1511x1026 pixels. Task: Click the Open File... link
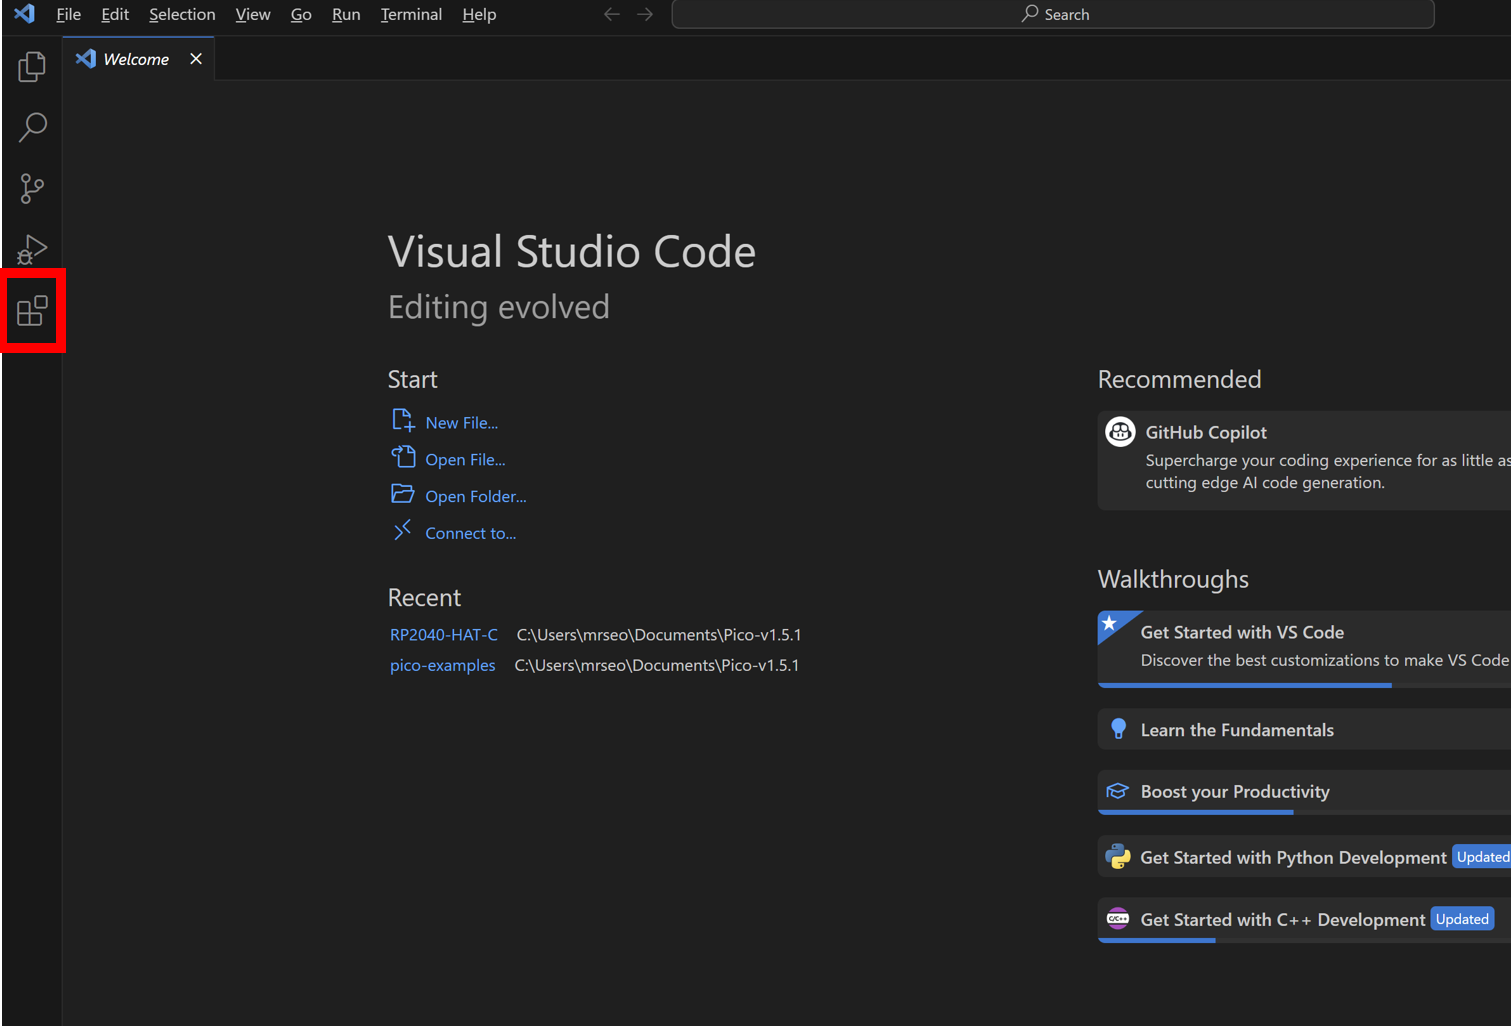(x=465, y=460)
